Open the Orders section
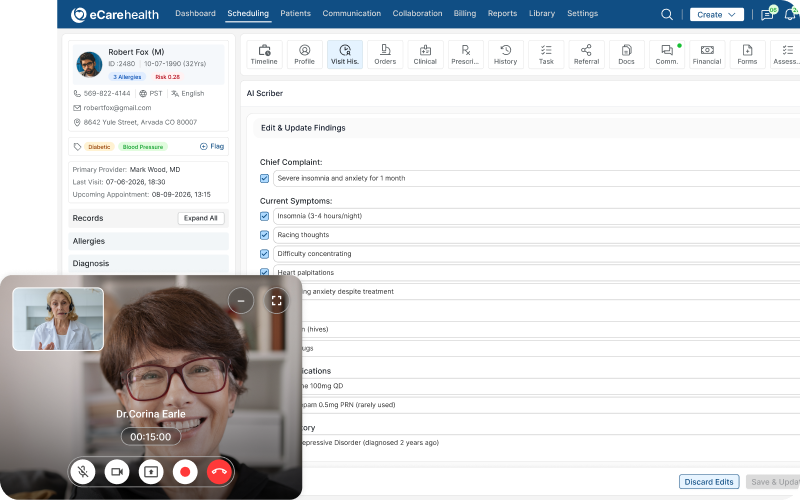This screenshot has width=800, height=500. pos(385,55)
